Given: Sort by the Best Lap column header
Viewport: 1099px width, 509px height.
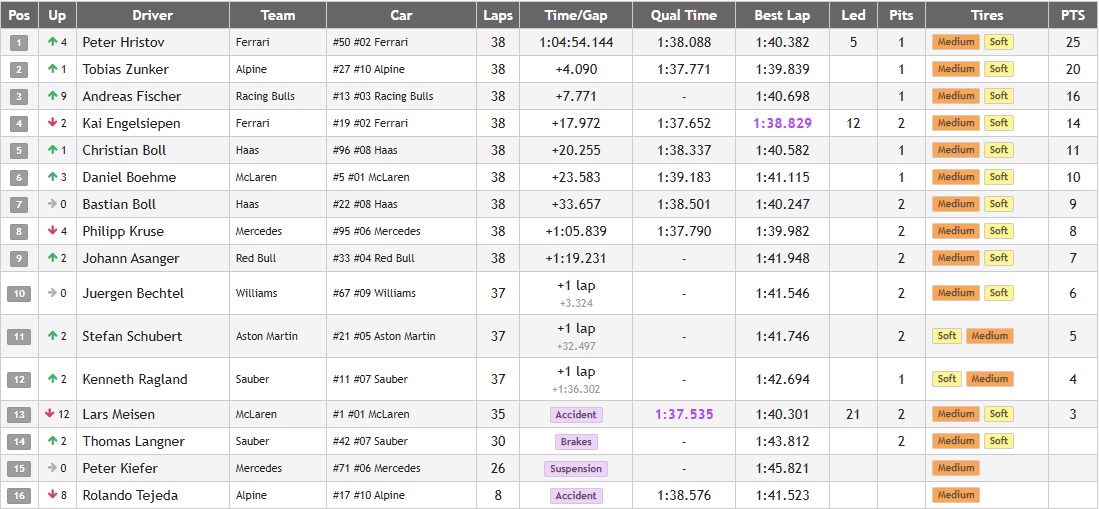Looking at the screenshot, I should click(782, 15).
